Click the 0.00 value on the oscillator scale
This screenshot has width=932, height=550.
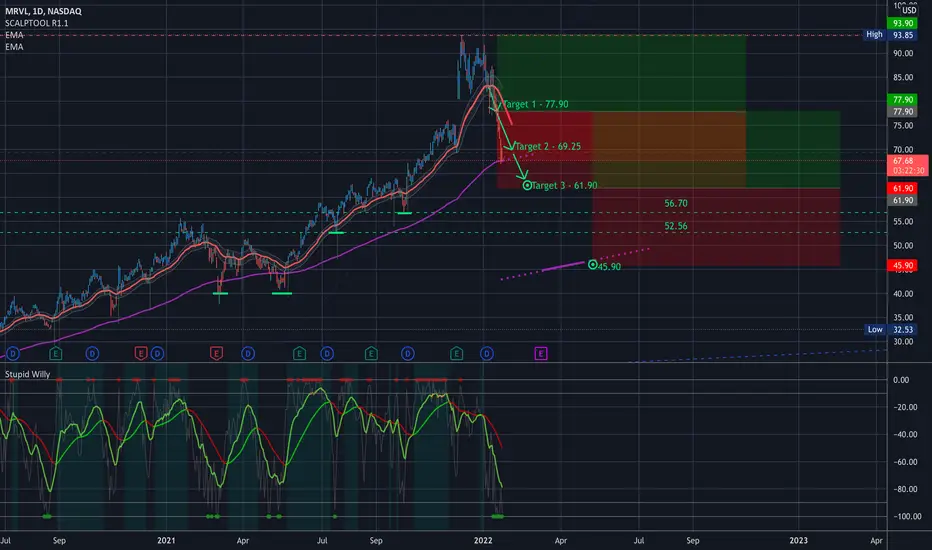click(901, 380)
